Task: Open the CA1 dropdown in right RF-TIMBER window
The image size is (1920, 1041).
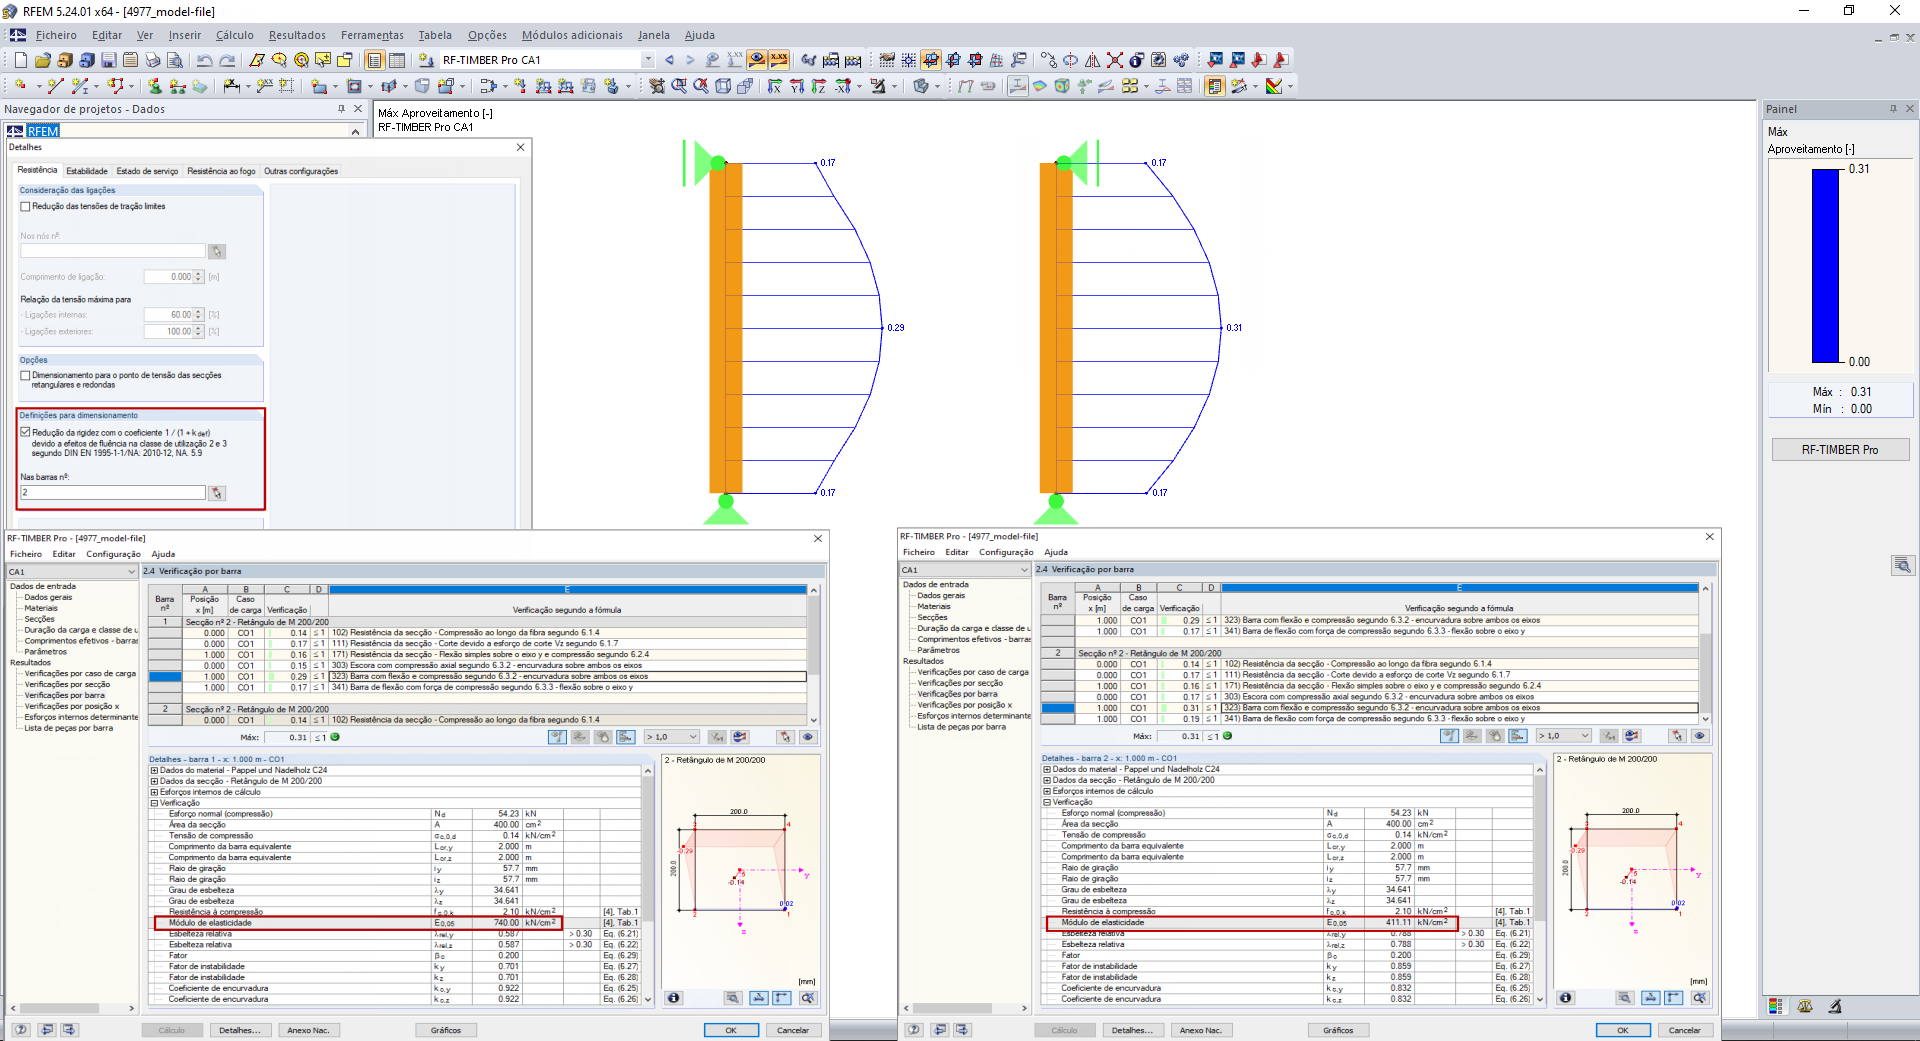Action: pyautogui.click(x=1024, y=570)
